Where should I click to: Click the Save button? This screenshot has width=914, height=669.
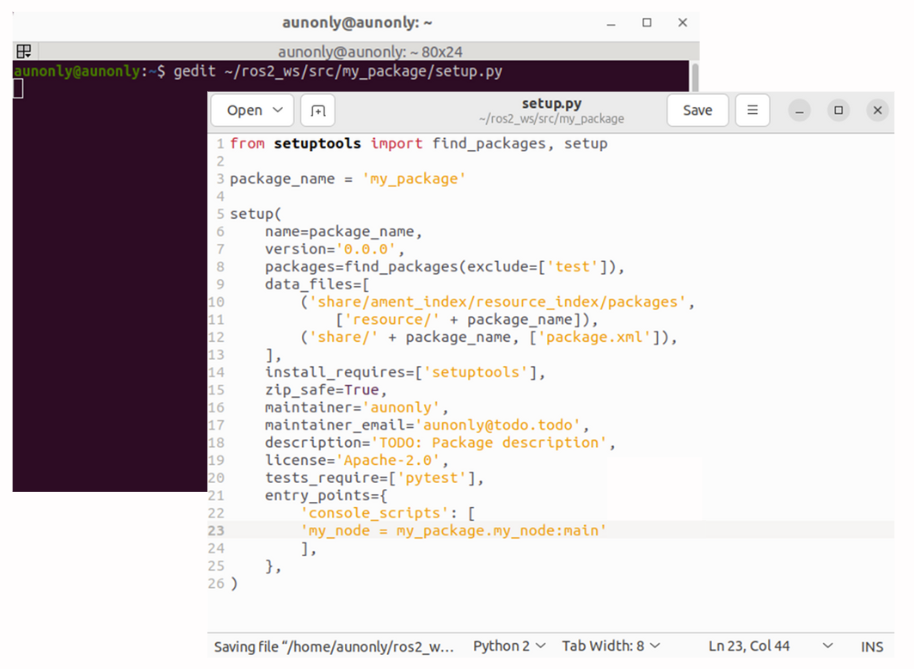point(697,111)
